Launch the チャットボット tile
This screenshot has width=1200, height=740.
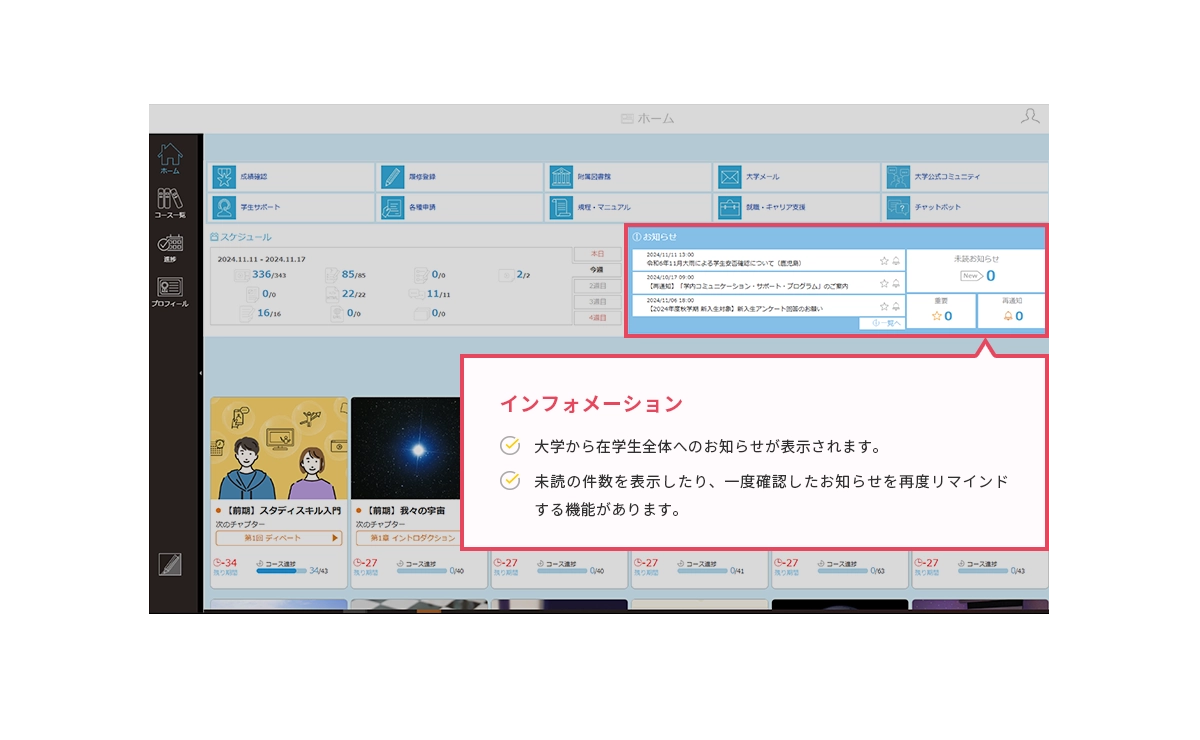click(x=966, y=208)
